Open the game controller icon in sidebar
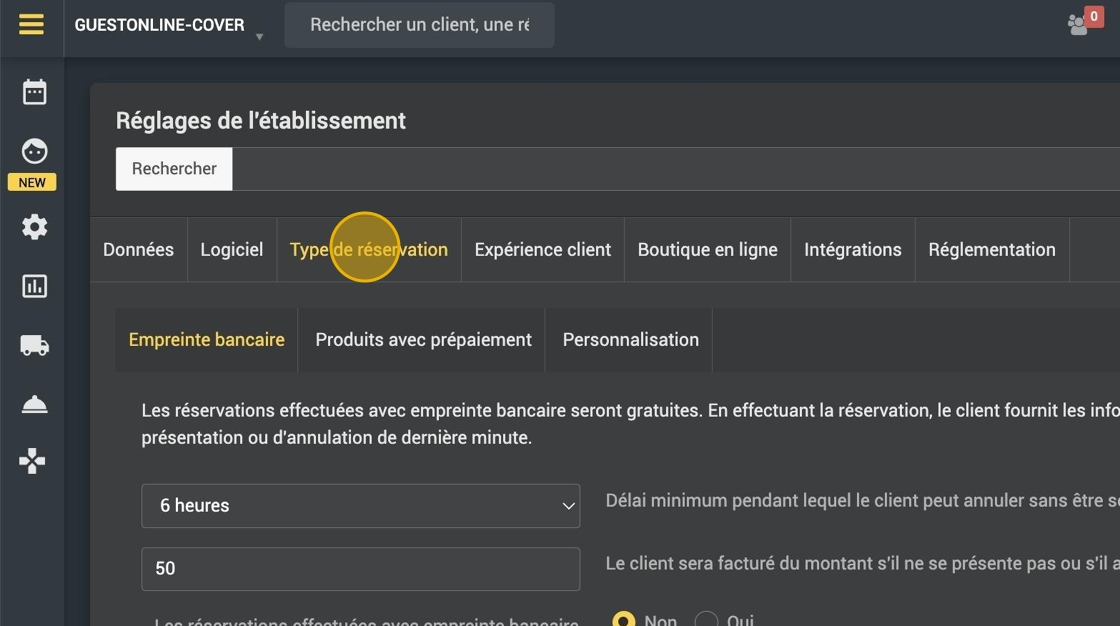1120x626 pixels. coord(32,462)
